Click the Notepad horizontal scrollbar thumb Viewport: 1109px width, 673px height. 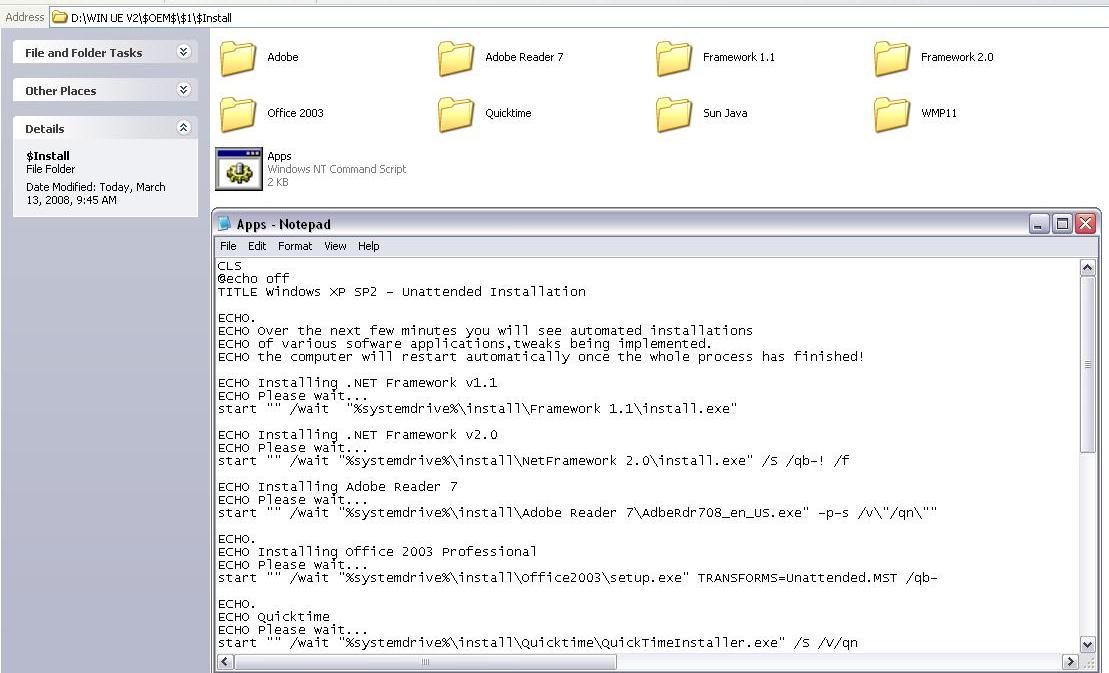click(x=425, y=662)
